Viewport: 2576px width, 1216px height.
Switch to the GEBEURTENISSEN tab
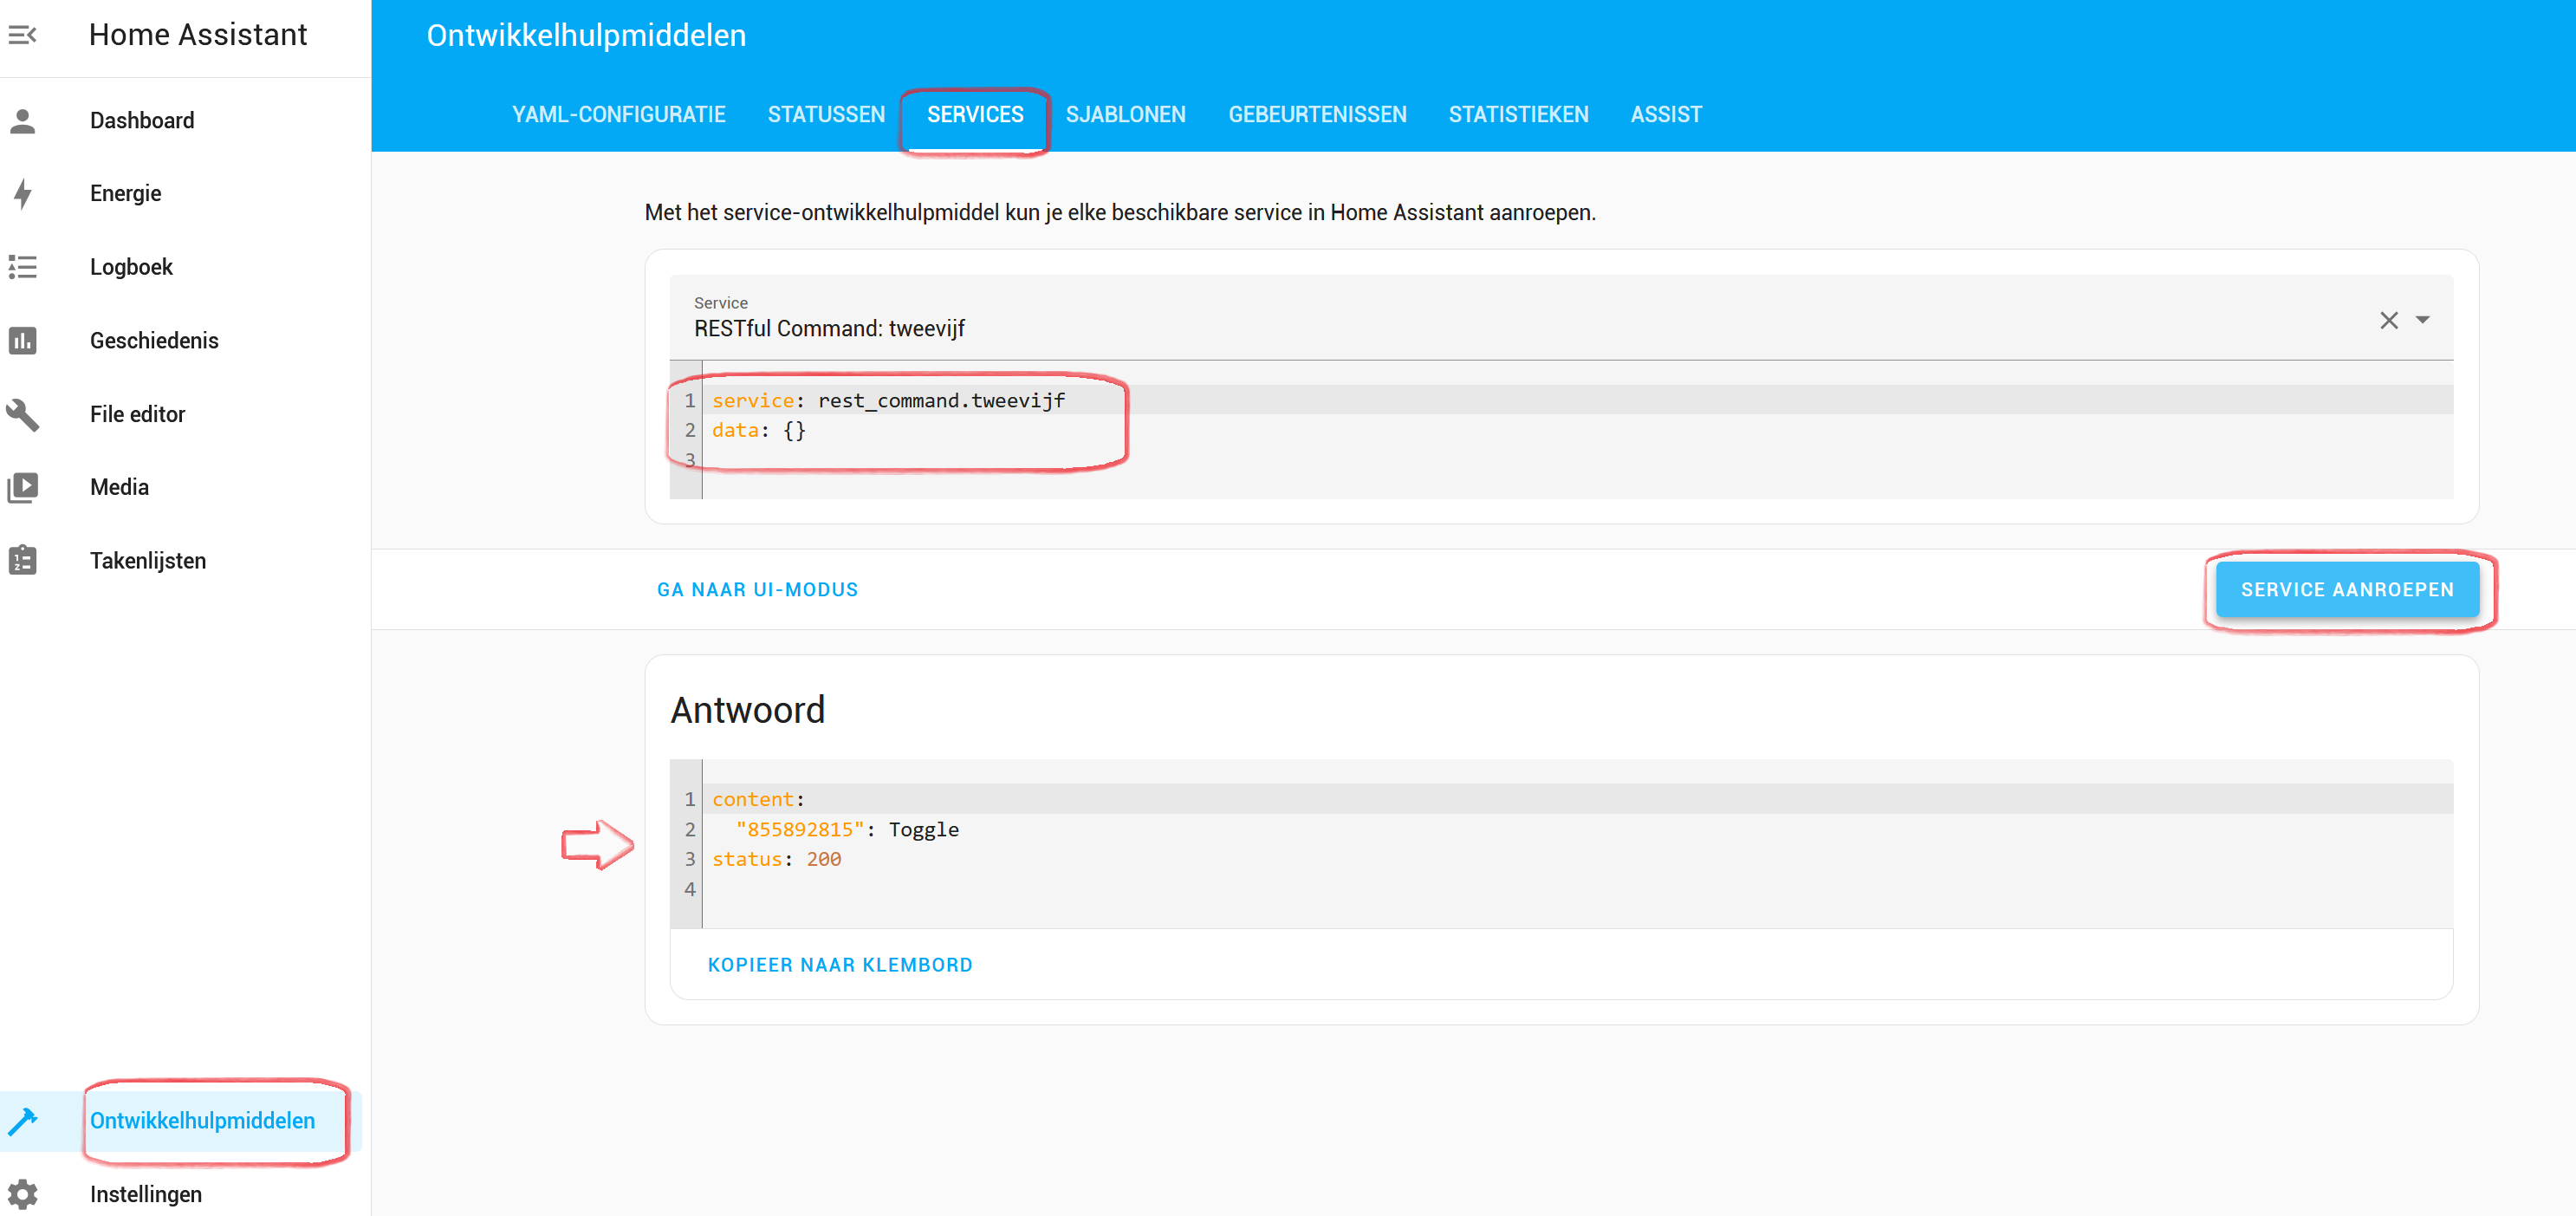(x=1317, y=115)
